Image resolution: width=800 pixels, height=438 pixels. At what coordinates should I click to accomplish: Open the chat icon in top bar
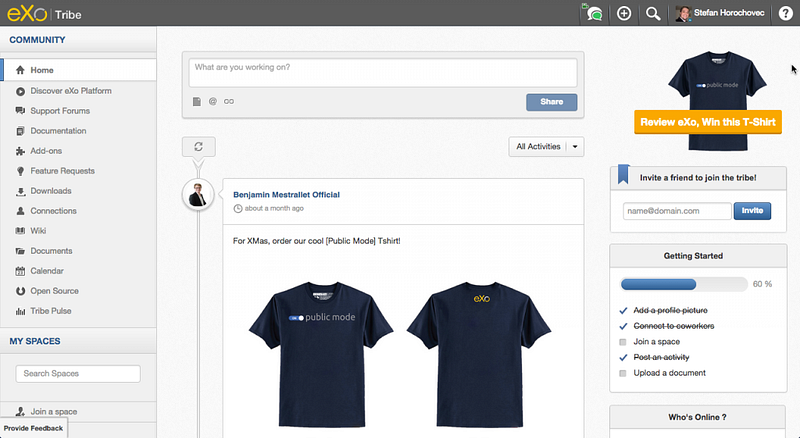pos(593,13)
